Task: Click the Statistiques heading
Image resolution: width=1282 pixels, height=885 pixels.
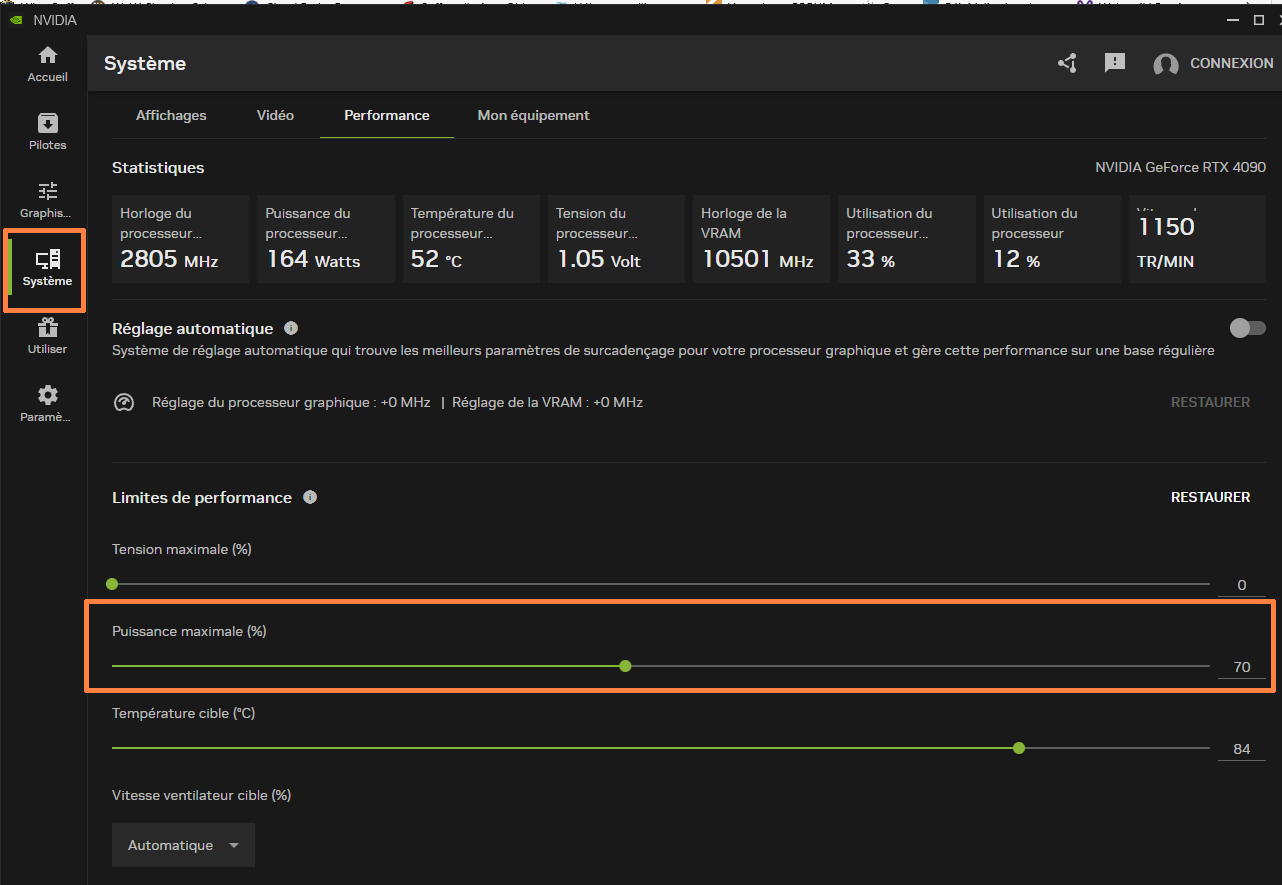Action: point(158,167)
